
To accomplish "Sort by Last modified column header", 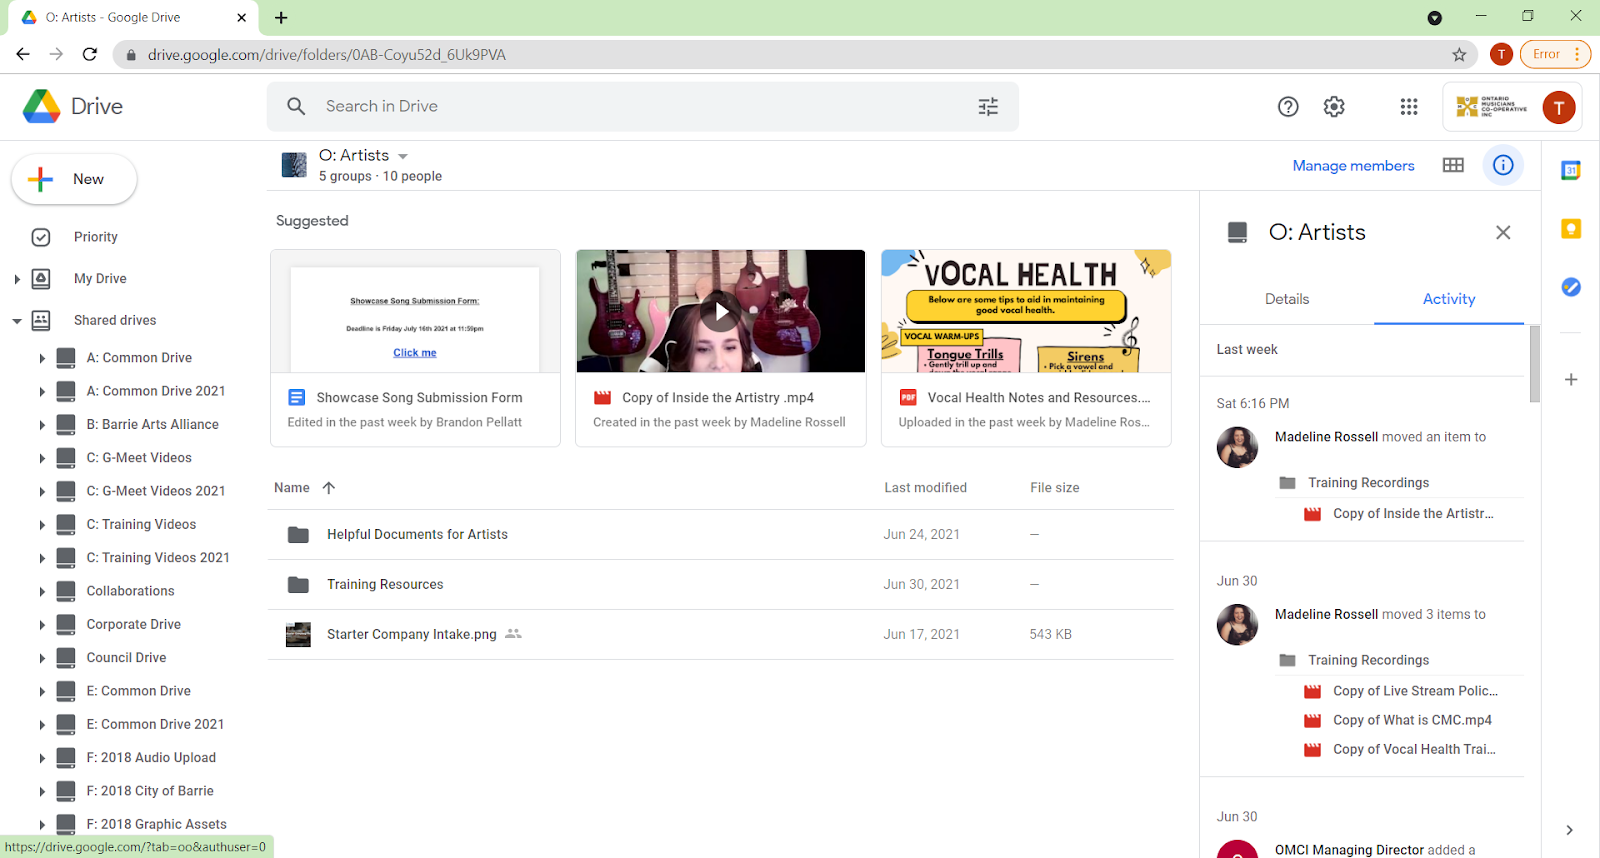I will 925,488.
